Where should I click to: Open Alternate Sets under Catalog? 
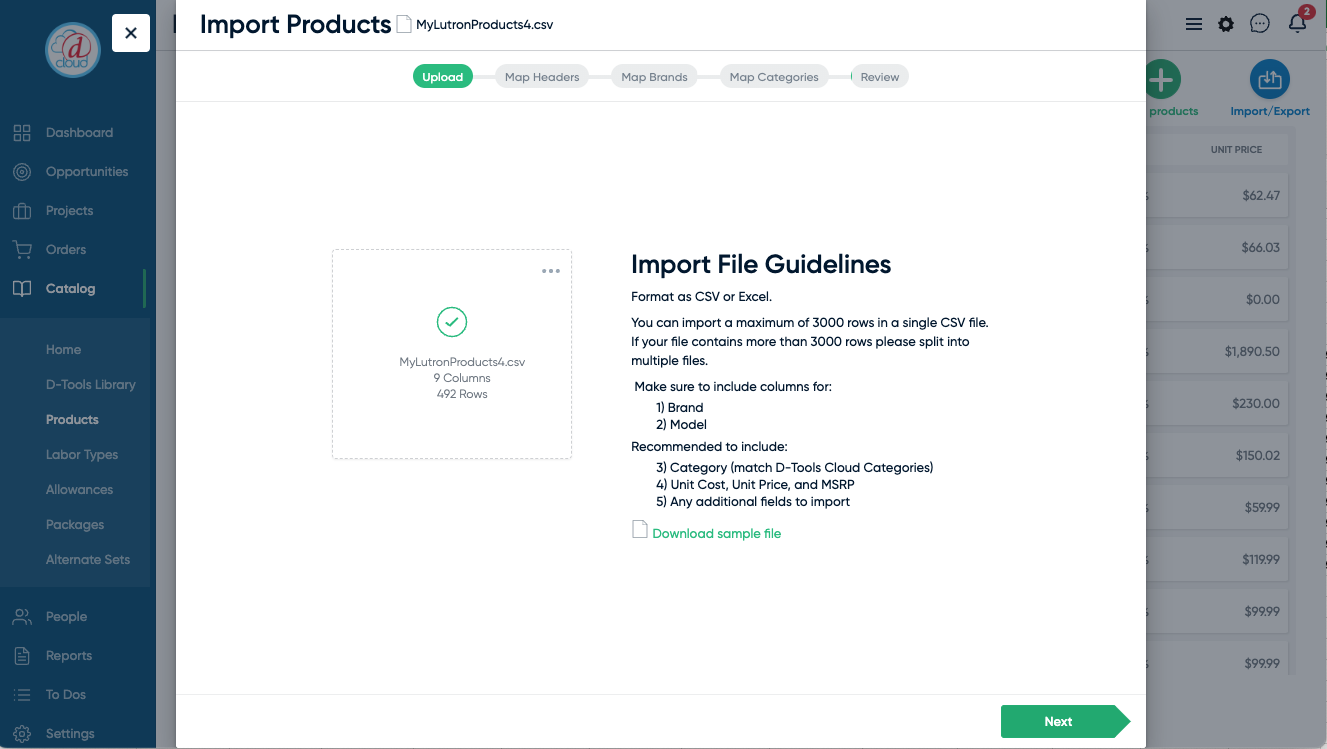88,559
